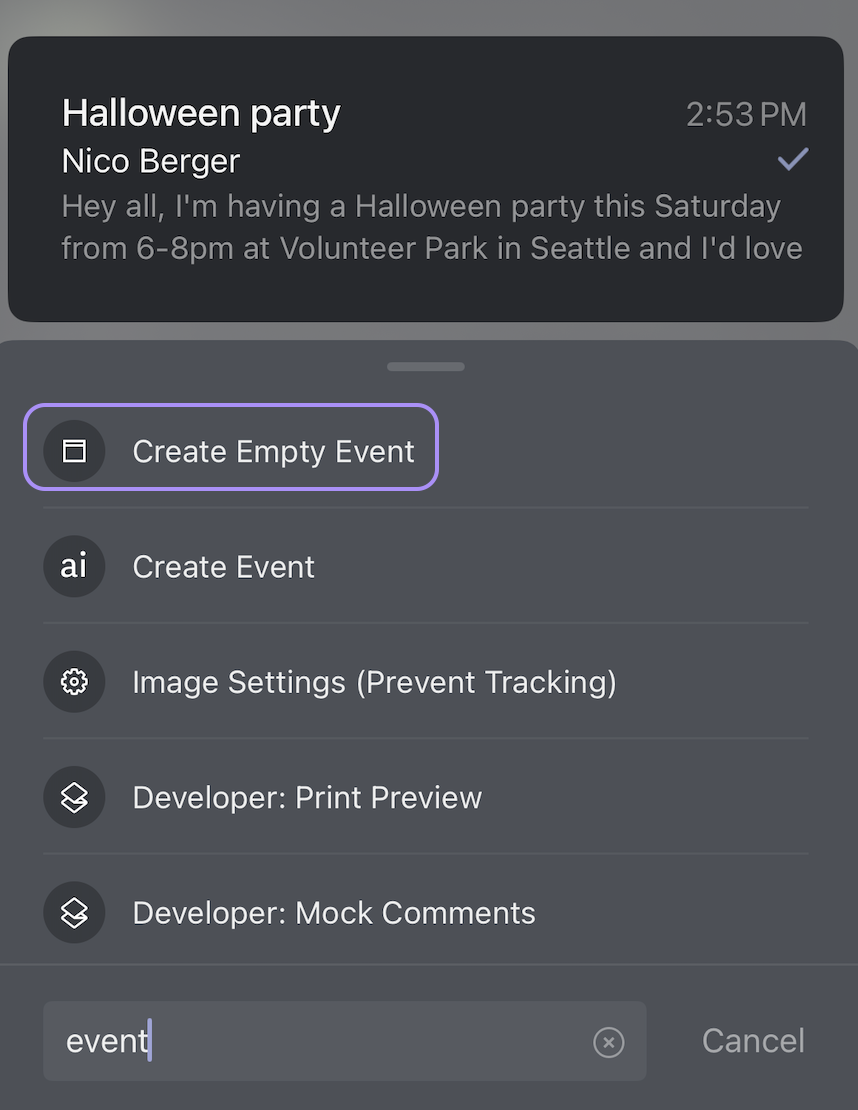Tap the sheet grabber handle at top of panel
858x1110 pixels.
[425, 367]
